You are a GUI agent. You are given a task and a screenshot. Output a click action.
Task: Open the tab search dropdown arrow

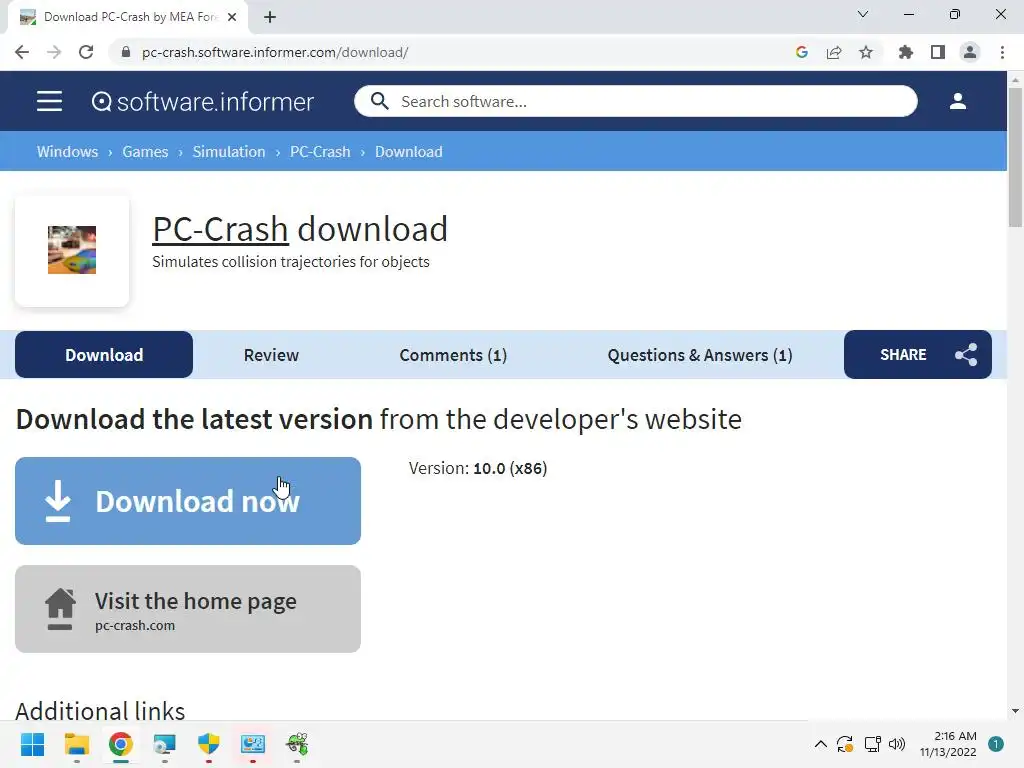pyautogui.click(x=863, y=14)
